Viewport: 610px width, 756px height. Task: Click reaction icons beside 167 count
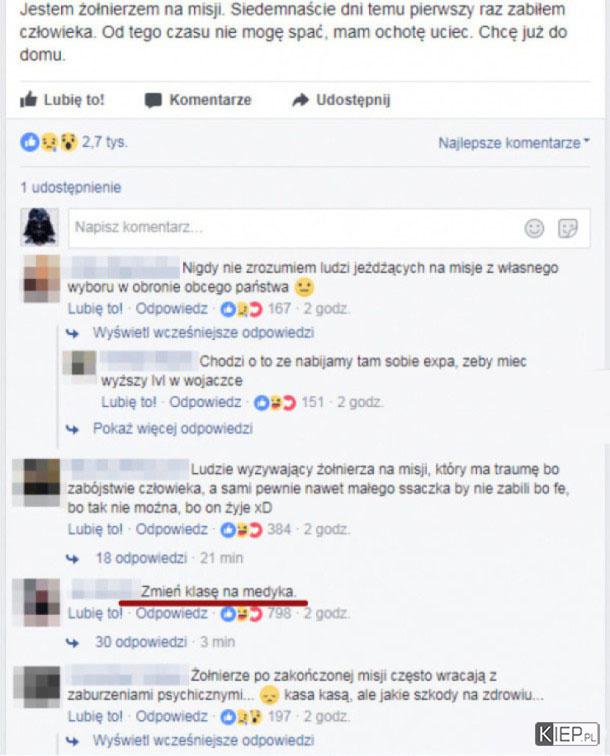pyautogui.click(x=241, y=309)
